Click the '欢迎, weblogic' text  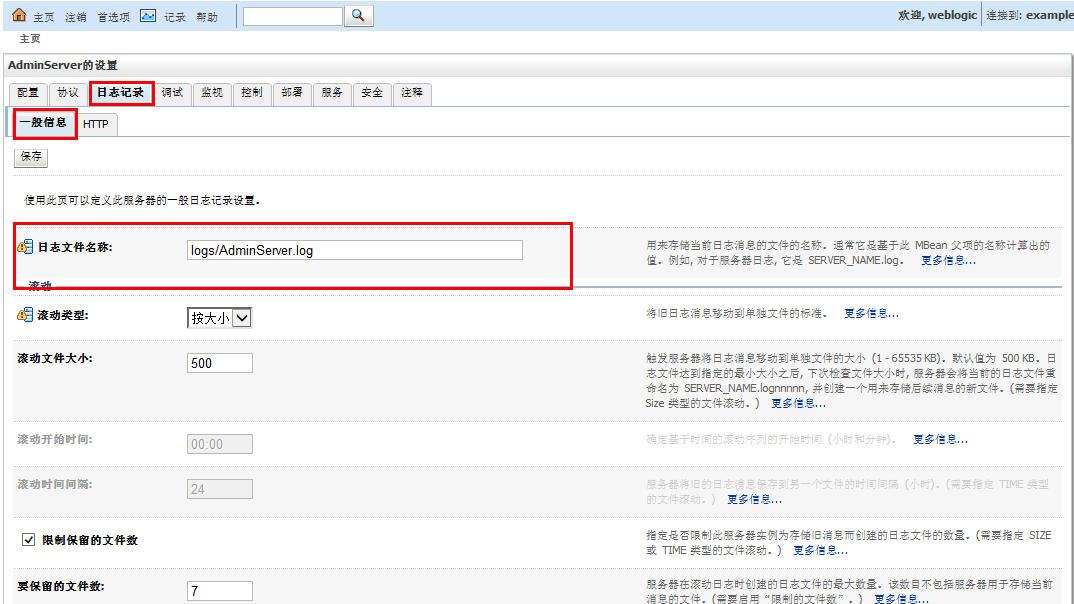click(937, 15)
